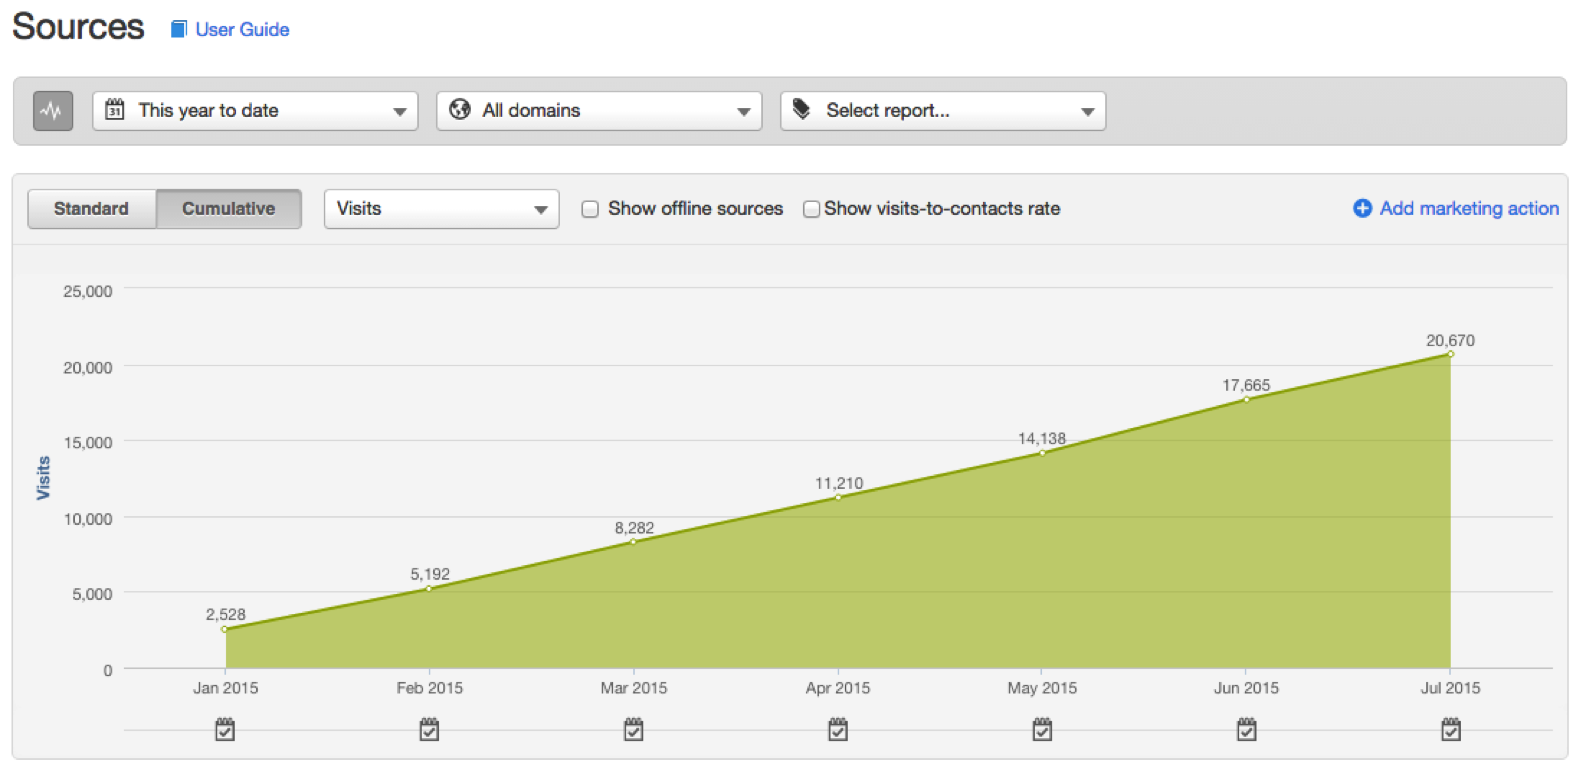Expand the This year to date dropdown
The height and width of the screenshot is (773, 1581).
255,111
